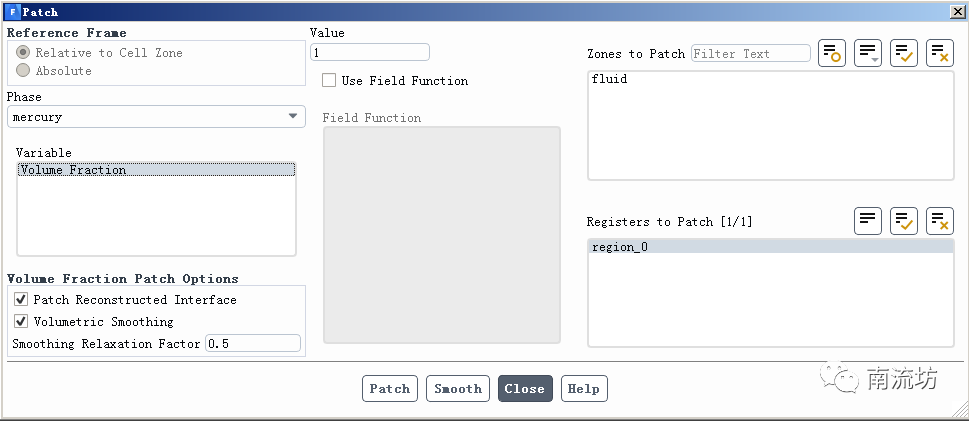This screenshot has width=969, height=421.
Task: Choose Relative to Cell Zone radio button
Action: pyautogui.click(x=23, y=53)
